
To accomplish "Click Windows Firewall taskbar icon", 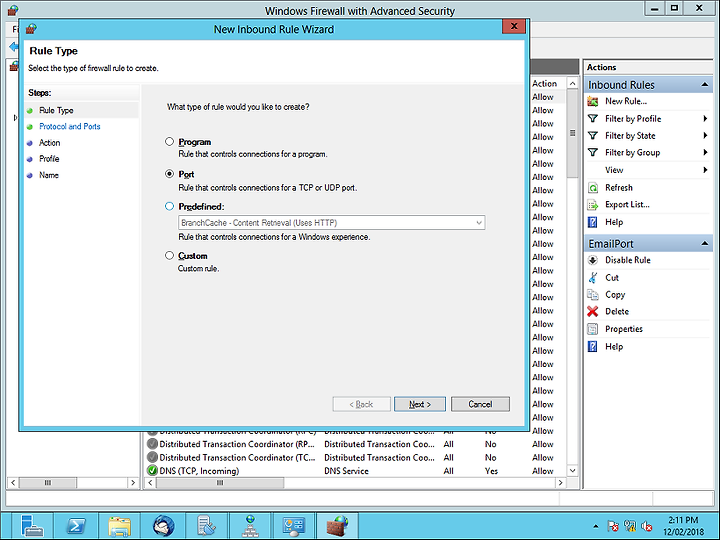I will [338, 526].
